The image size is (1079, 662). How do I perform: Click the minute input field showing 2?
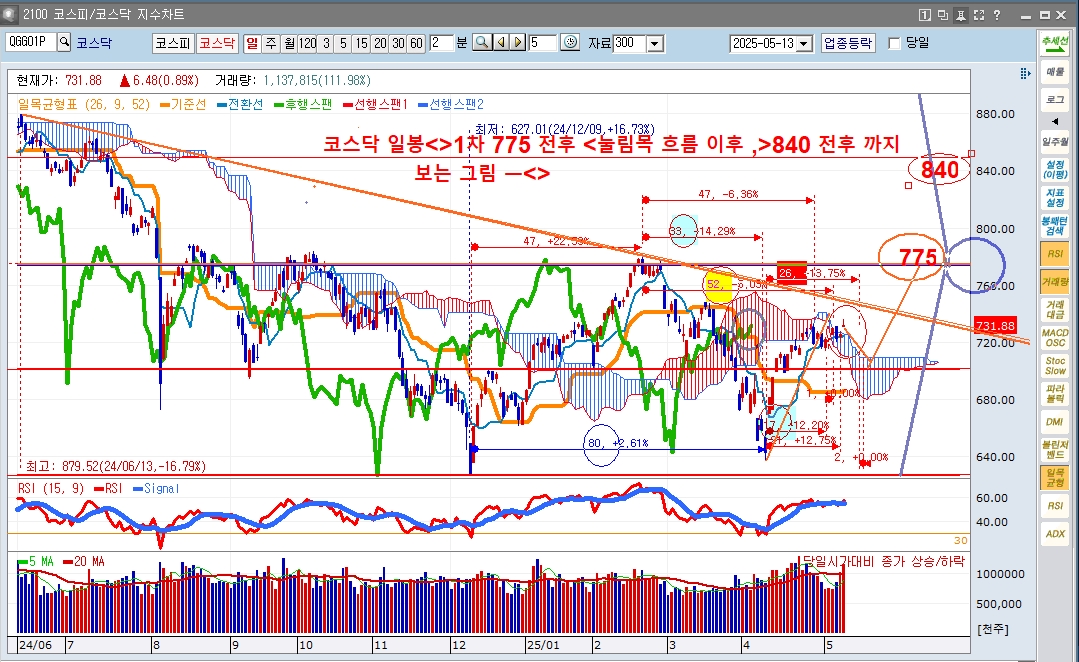(441, 43)
